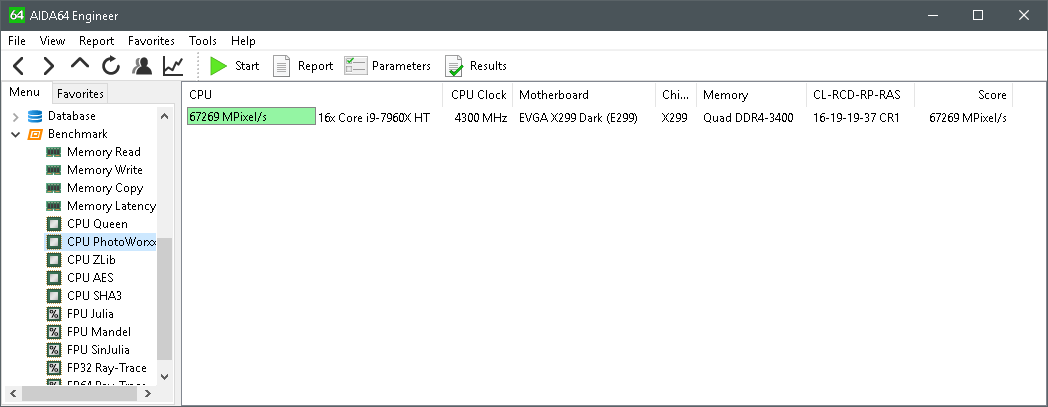Click the CPU ZLib processor icon
1048x407 pixels.
(53, 260)
